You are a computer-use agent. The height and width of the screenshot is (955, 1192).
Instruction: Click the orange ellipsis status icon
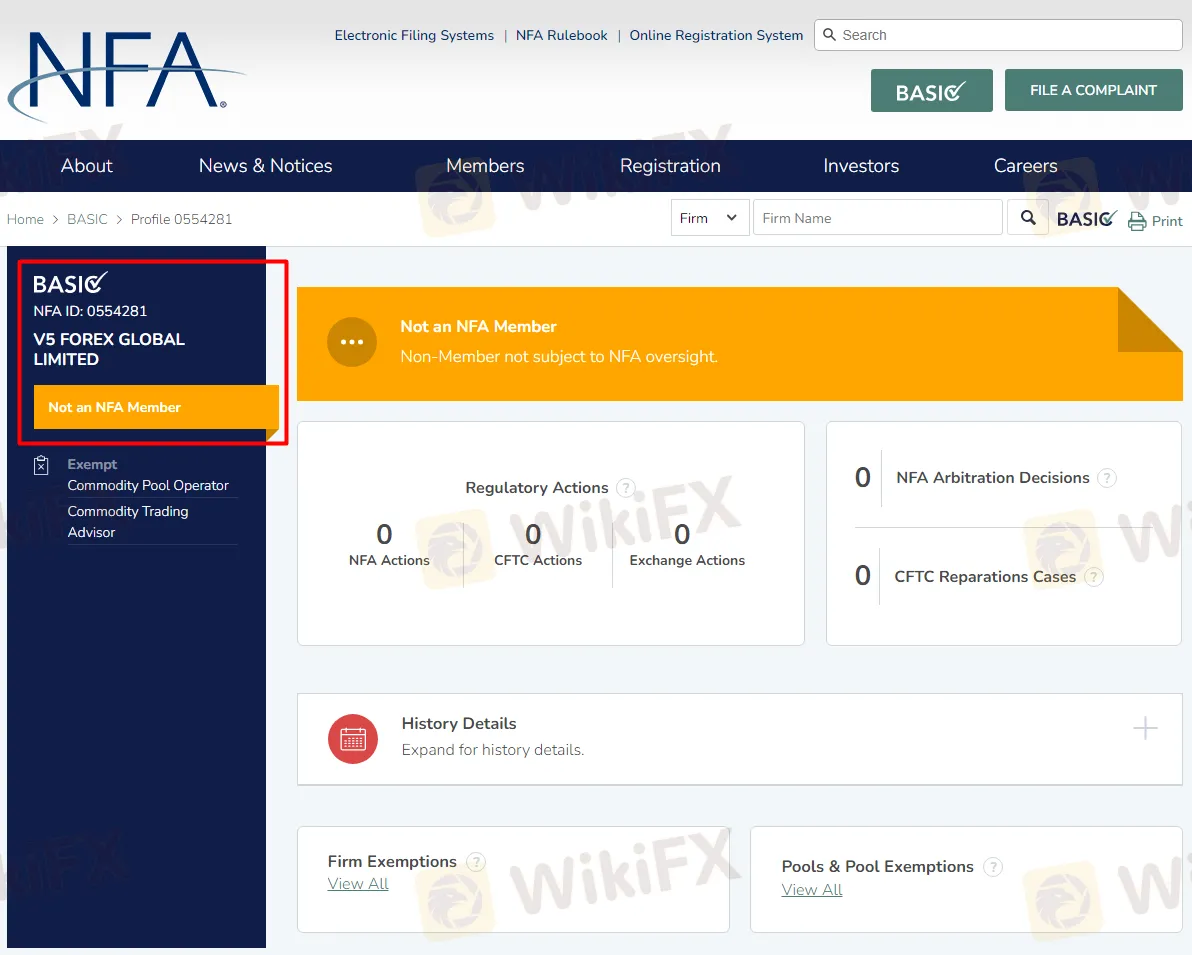352,342
